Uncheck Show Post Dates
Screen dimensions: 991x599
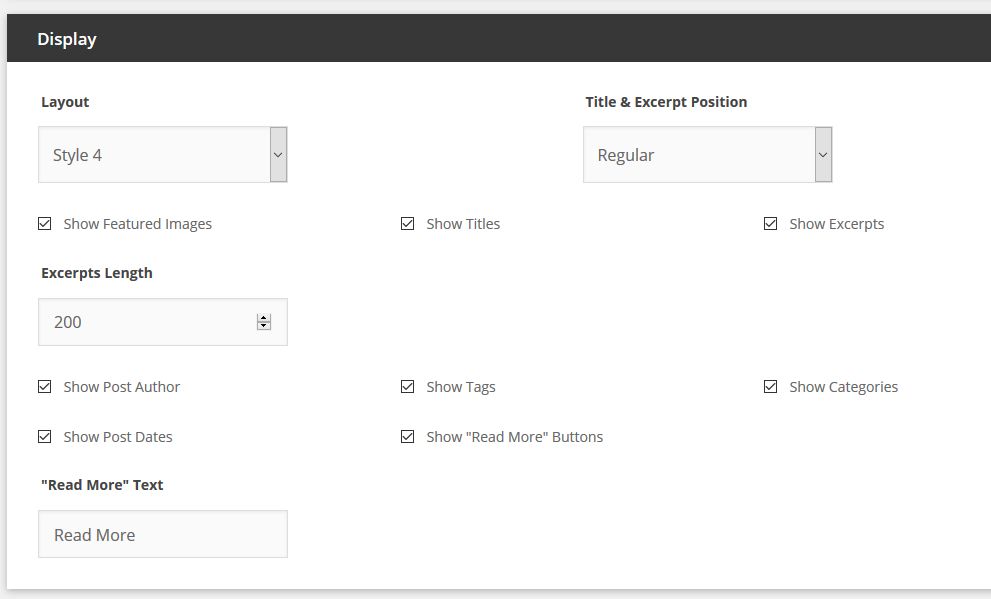[x=45, y=437]
